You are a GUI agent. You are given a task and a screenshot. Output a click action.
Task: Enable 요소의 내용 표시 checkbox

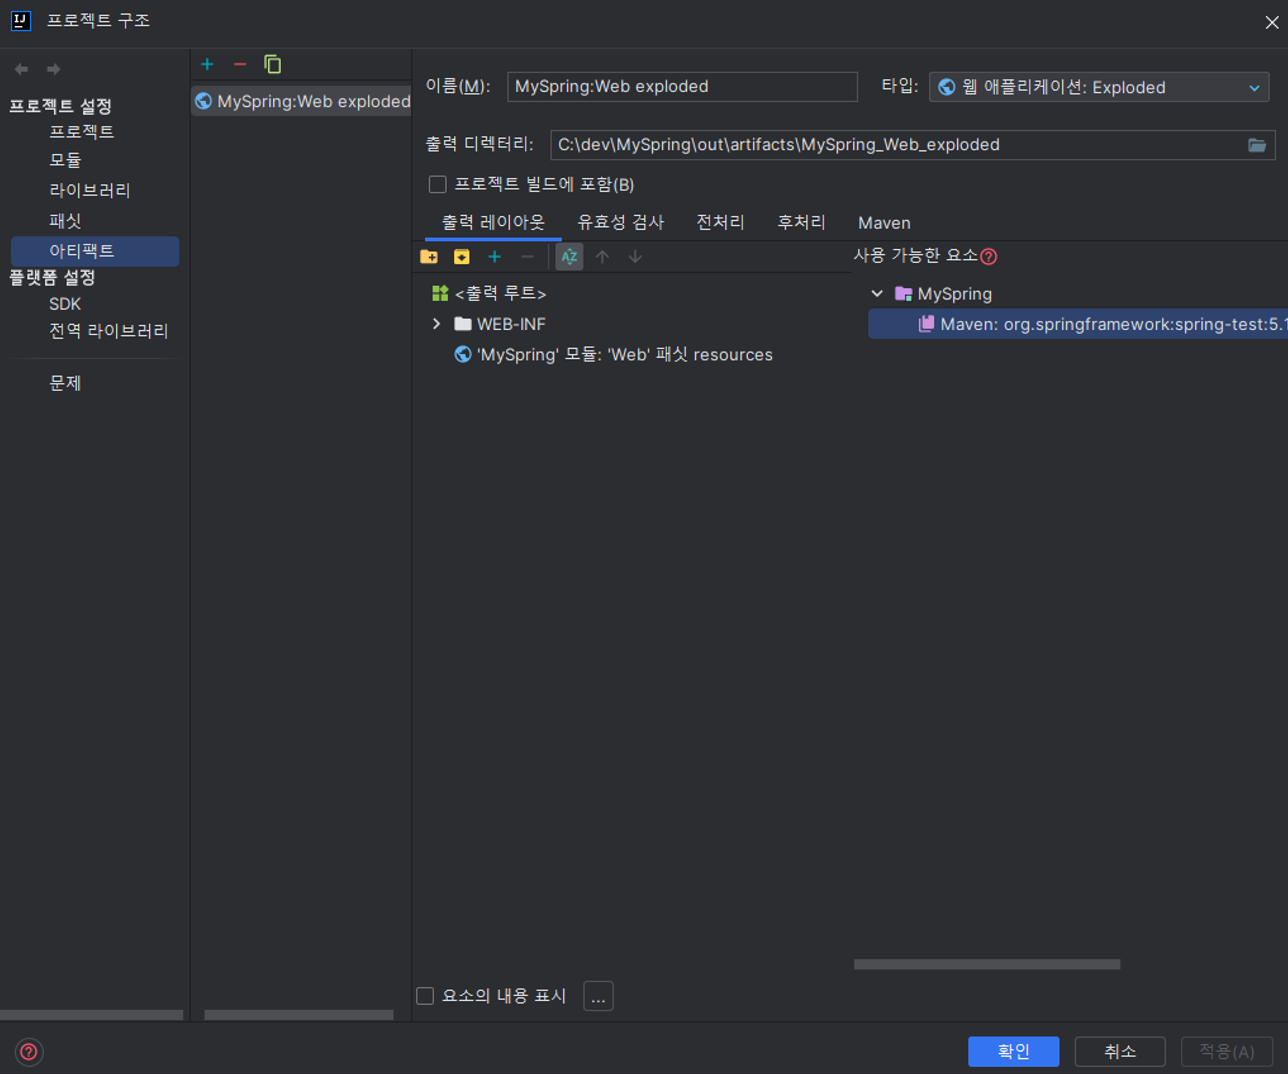pos(425,996)
